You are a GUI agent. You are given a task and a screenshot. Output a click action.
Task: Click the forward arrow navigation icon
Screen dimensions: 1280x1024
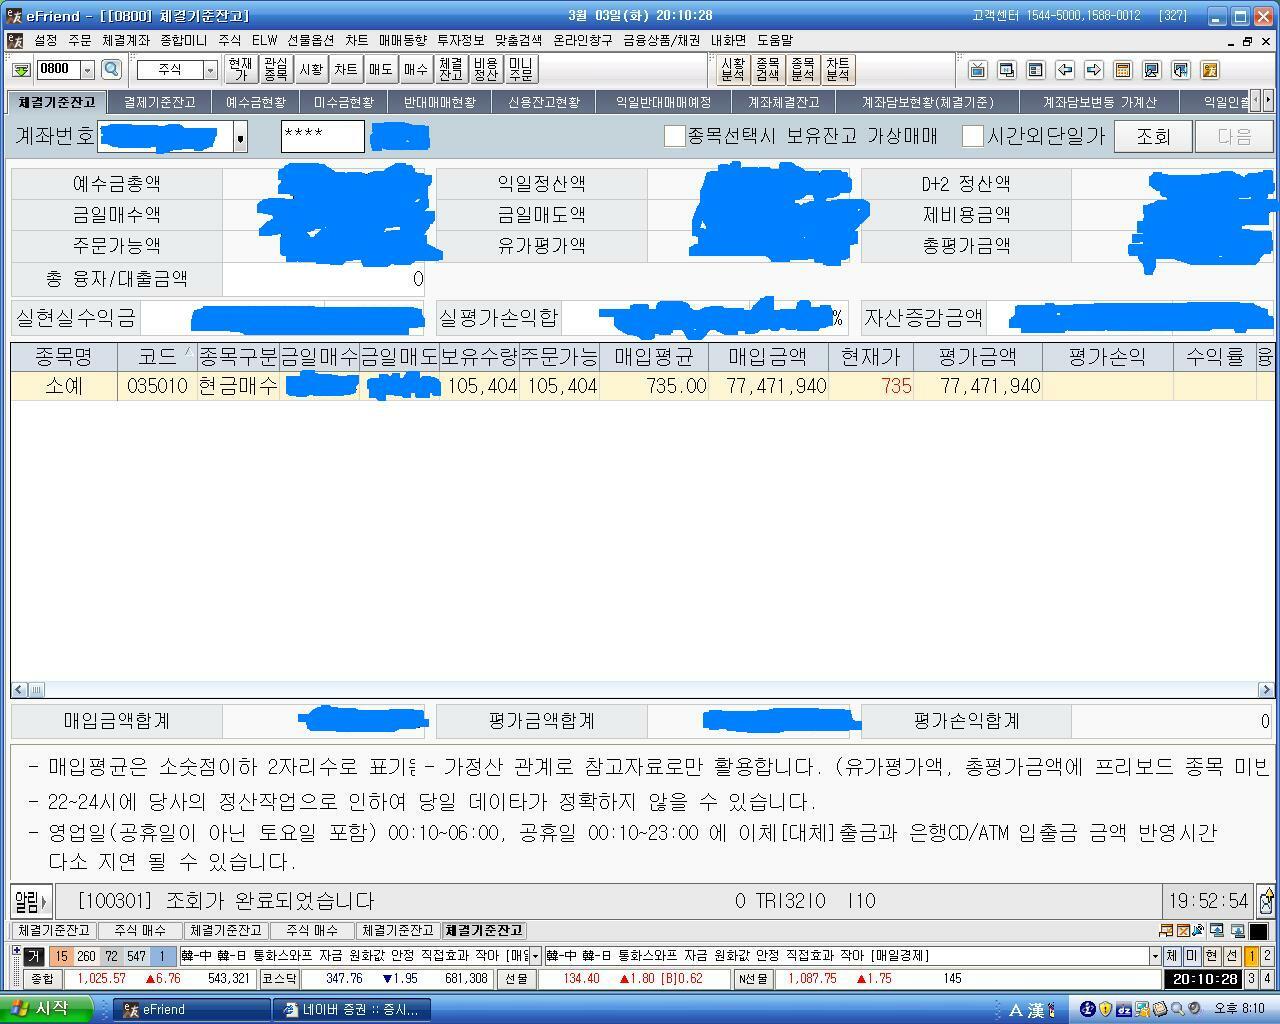coord(1093,70)
